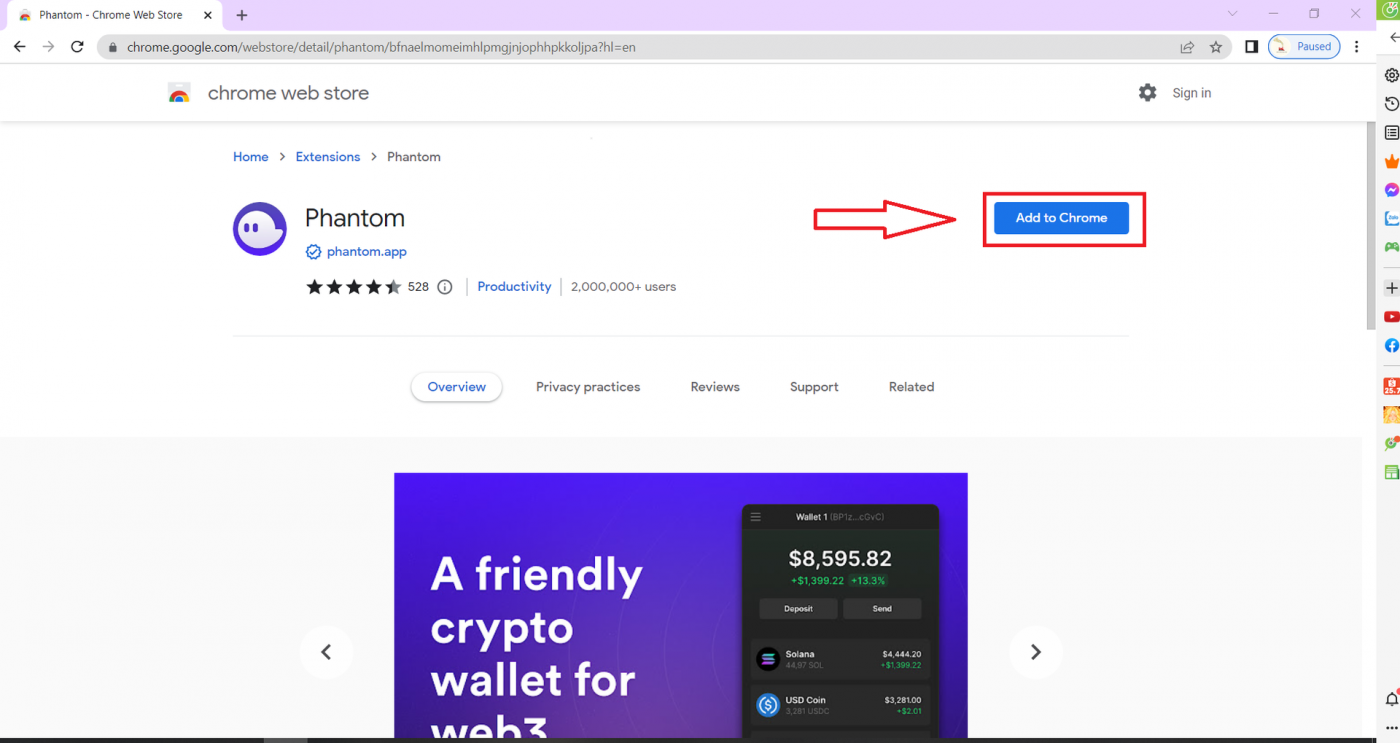Open Messenger in the sidebar

pos(1391,190)
